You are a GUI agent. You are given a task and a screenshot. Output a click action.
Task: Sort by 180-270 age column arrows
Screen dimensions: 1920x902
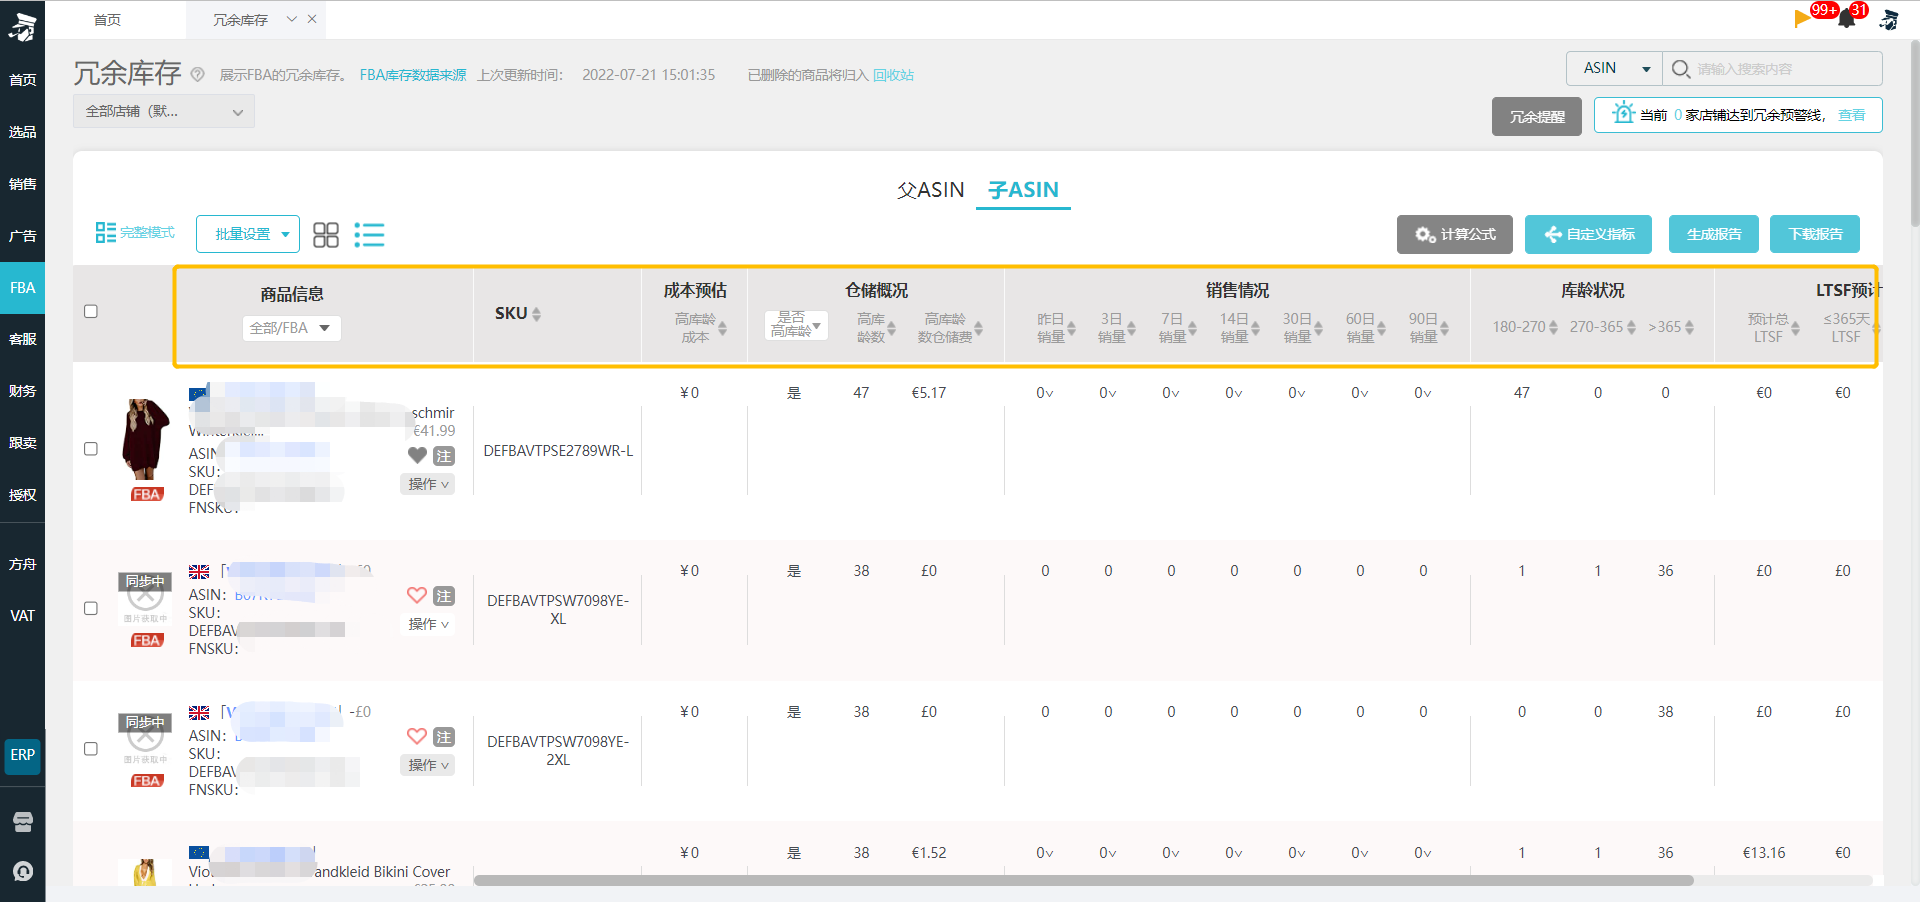click(1553, 327)
